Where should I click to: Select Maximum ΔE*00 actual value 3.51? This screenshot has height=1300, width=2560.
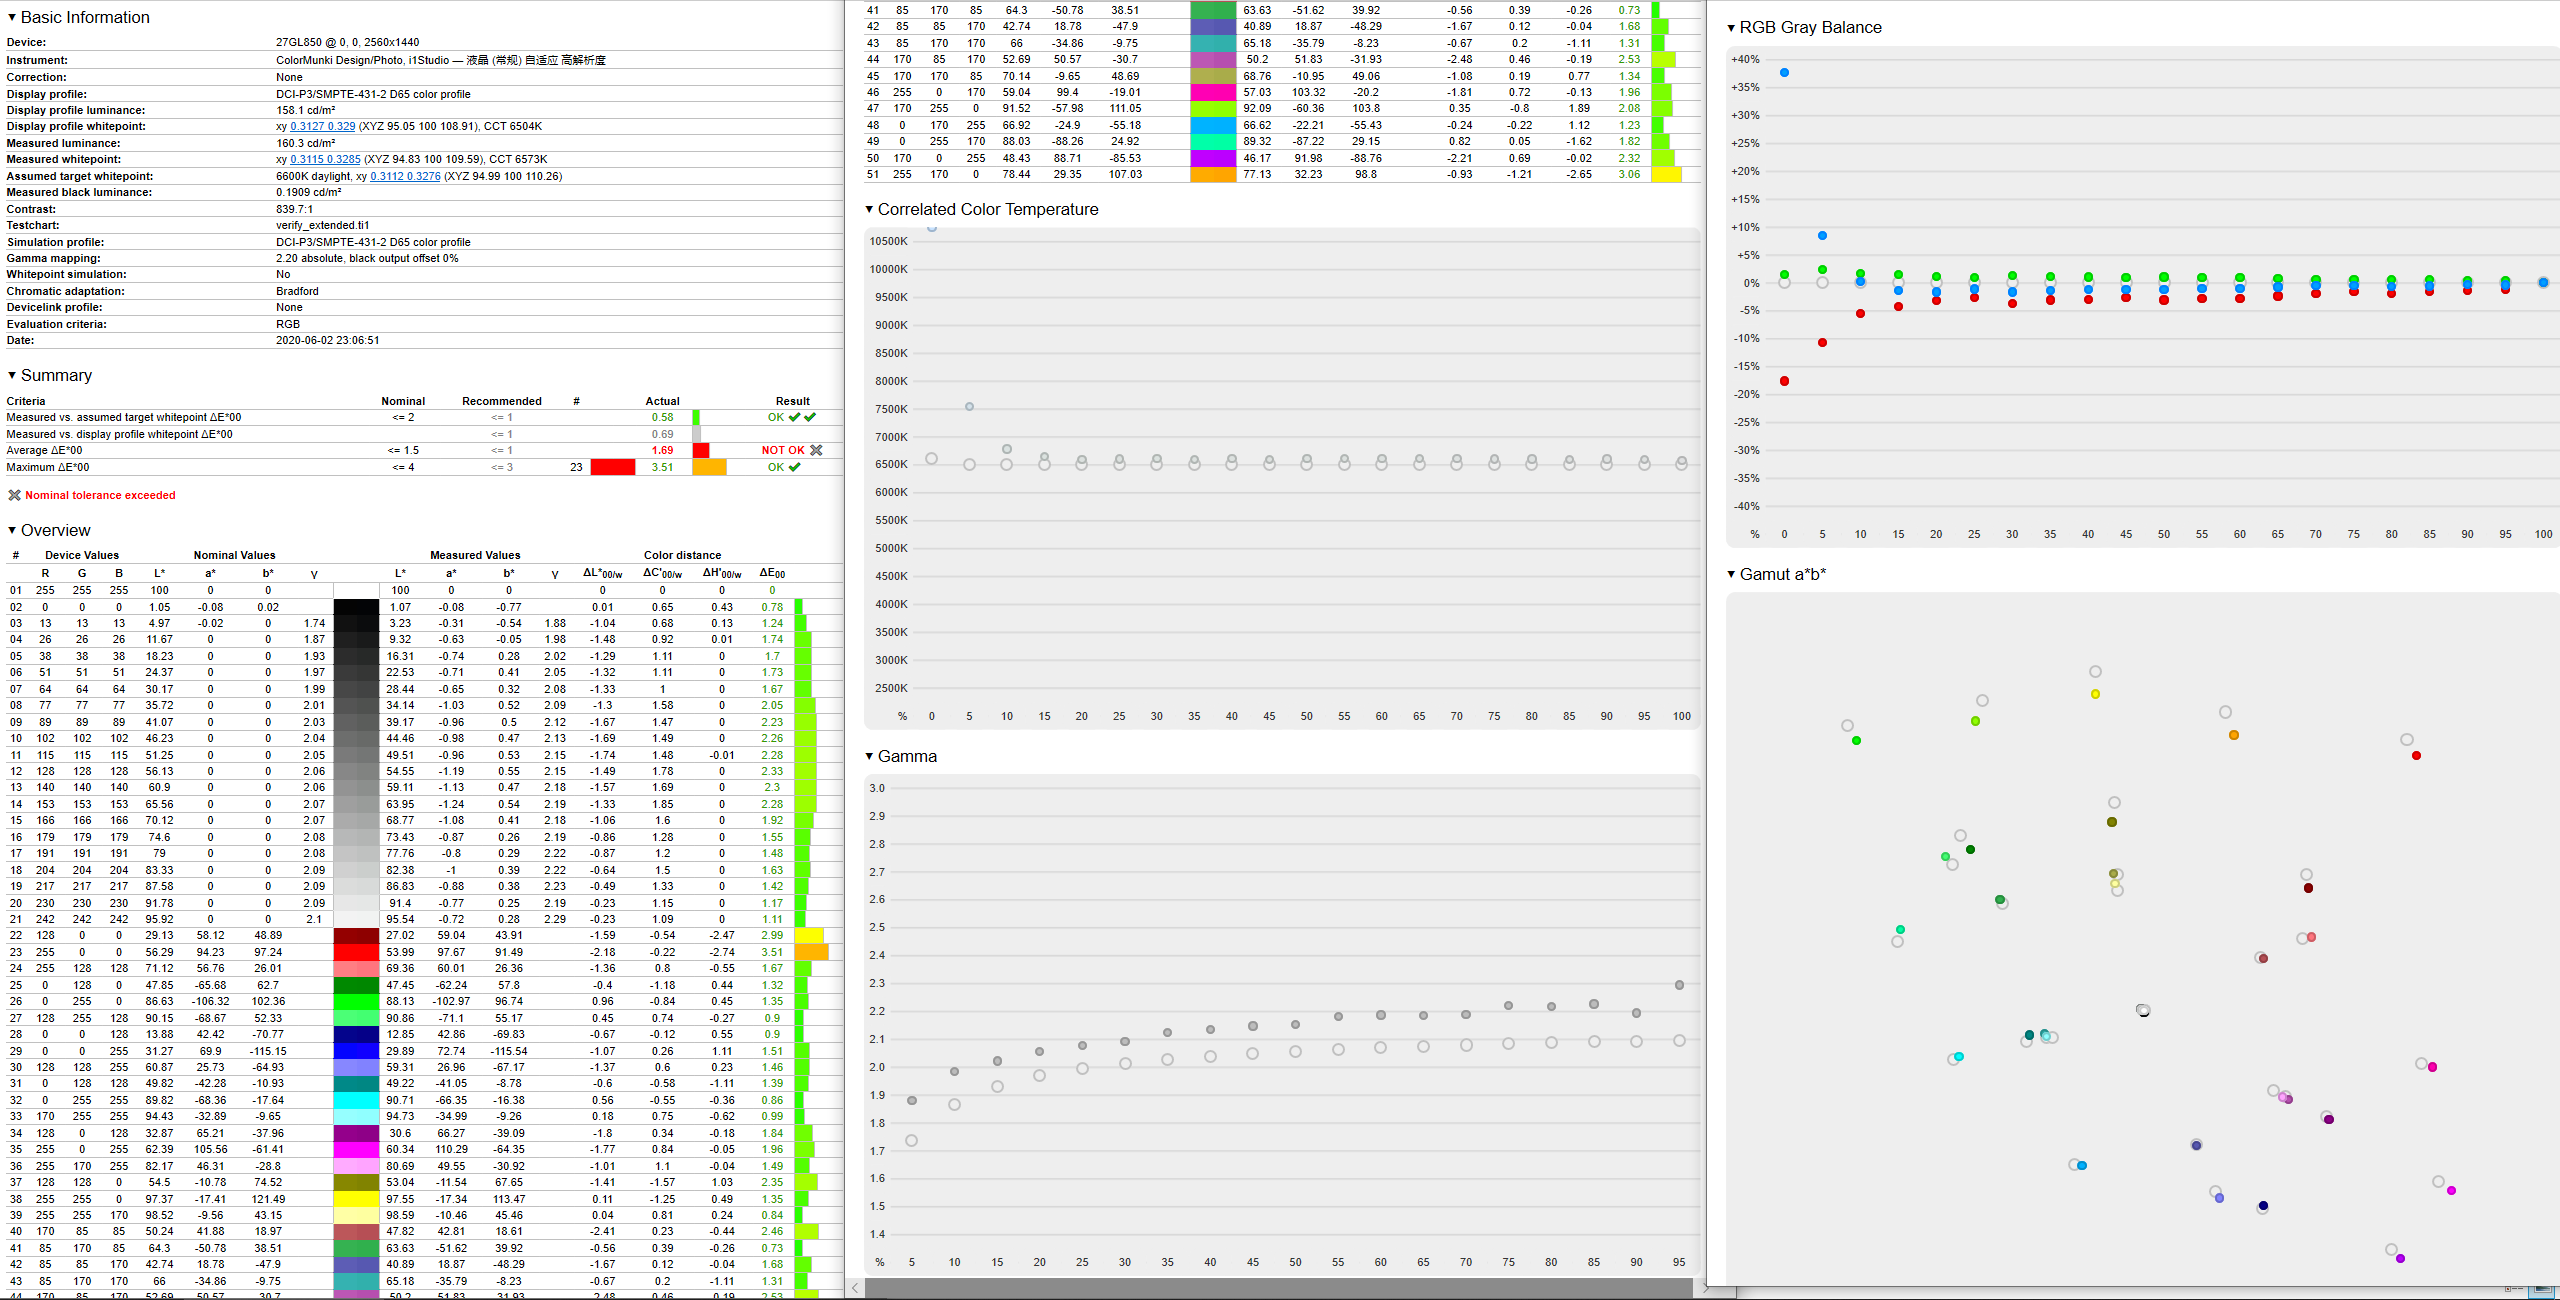click(x=662, y=467)
